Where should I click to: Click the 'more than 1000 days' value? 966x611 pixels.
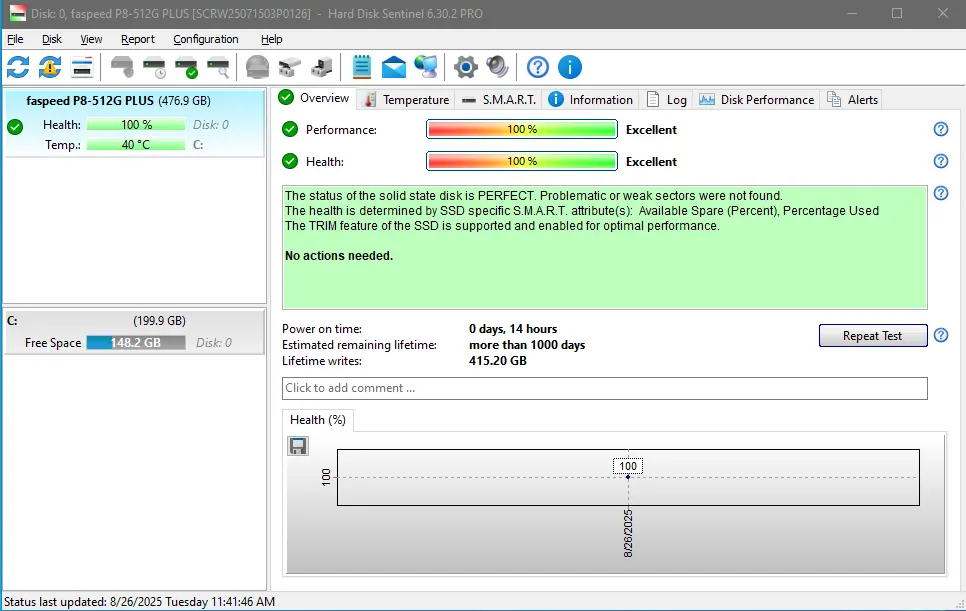pyautogui.click(x=527, y=345)
